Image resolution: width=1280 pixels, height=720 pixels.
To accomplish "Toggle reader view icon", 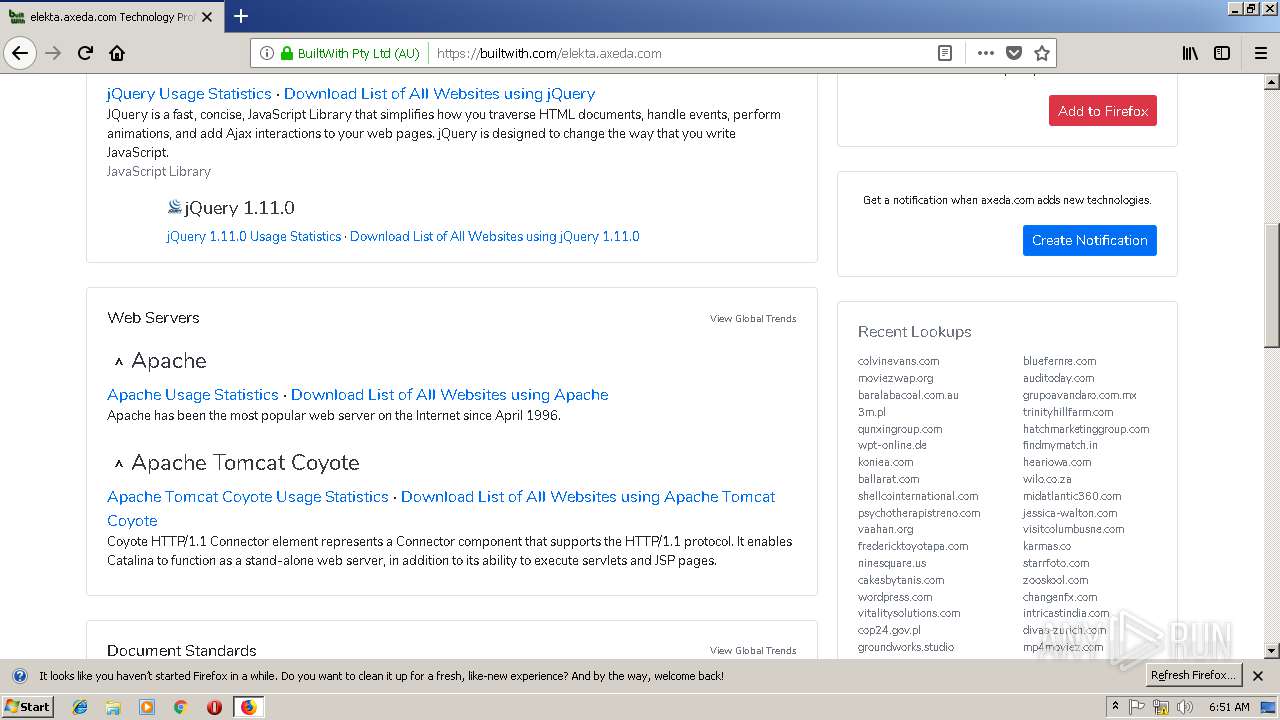I will pos(945,53).
